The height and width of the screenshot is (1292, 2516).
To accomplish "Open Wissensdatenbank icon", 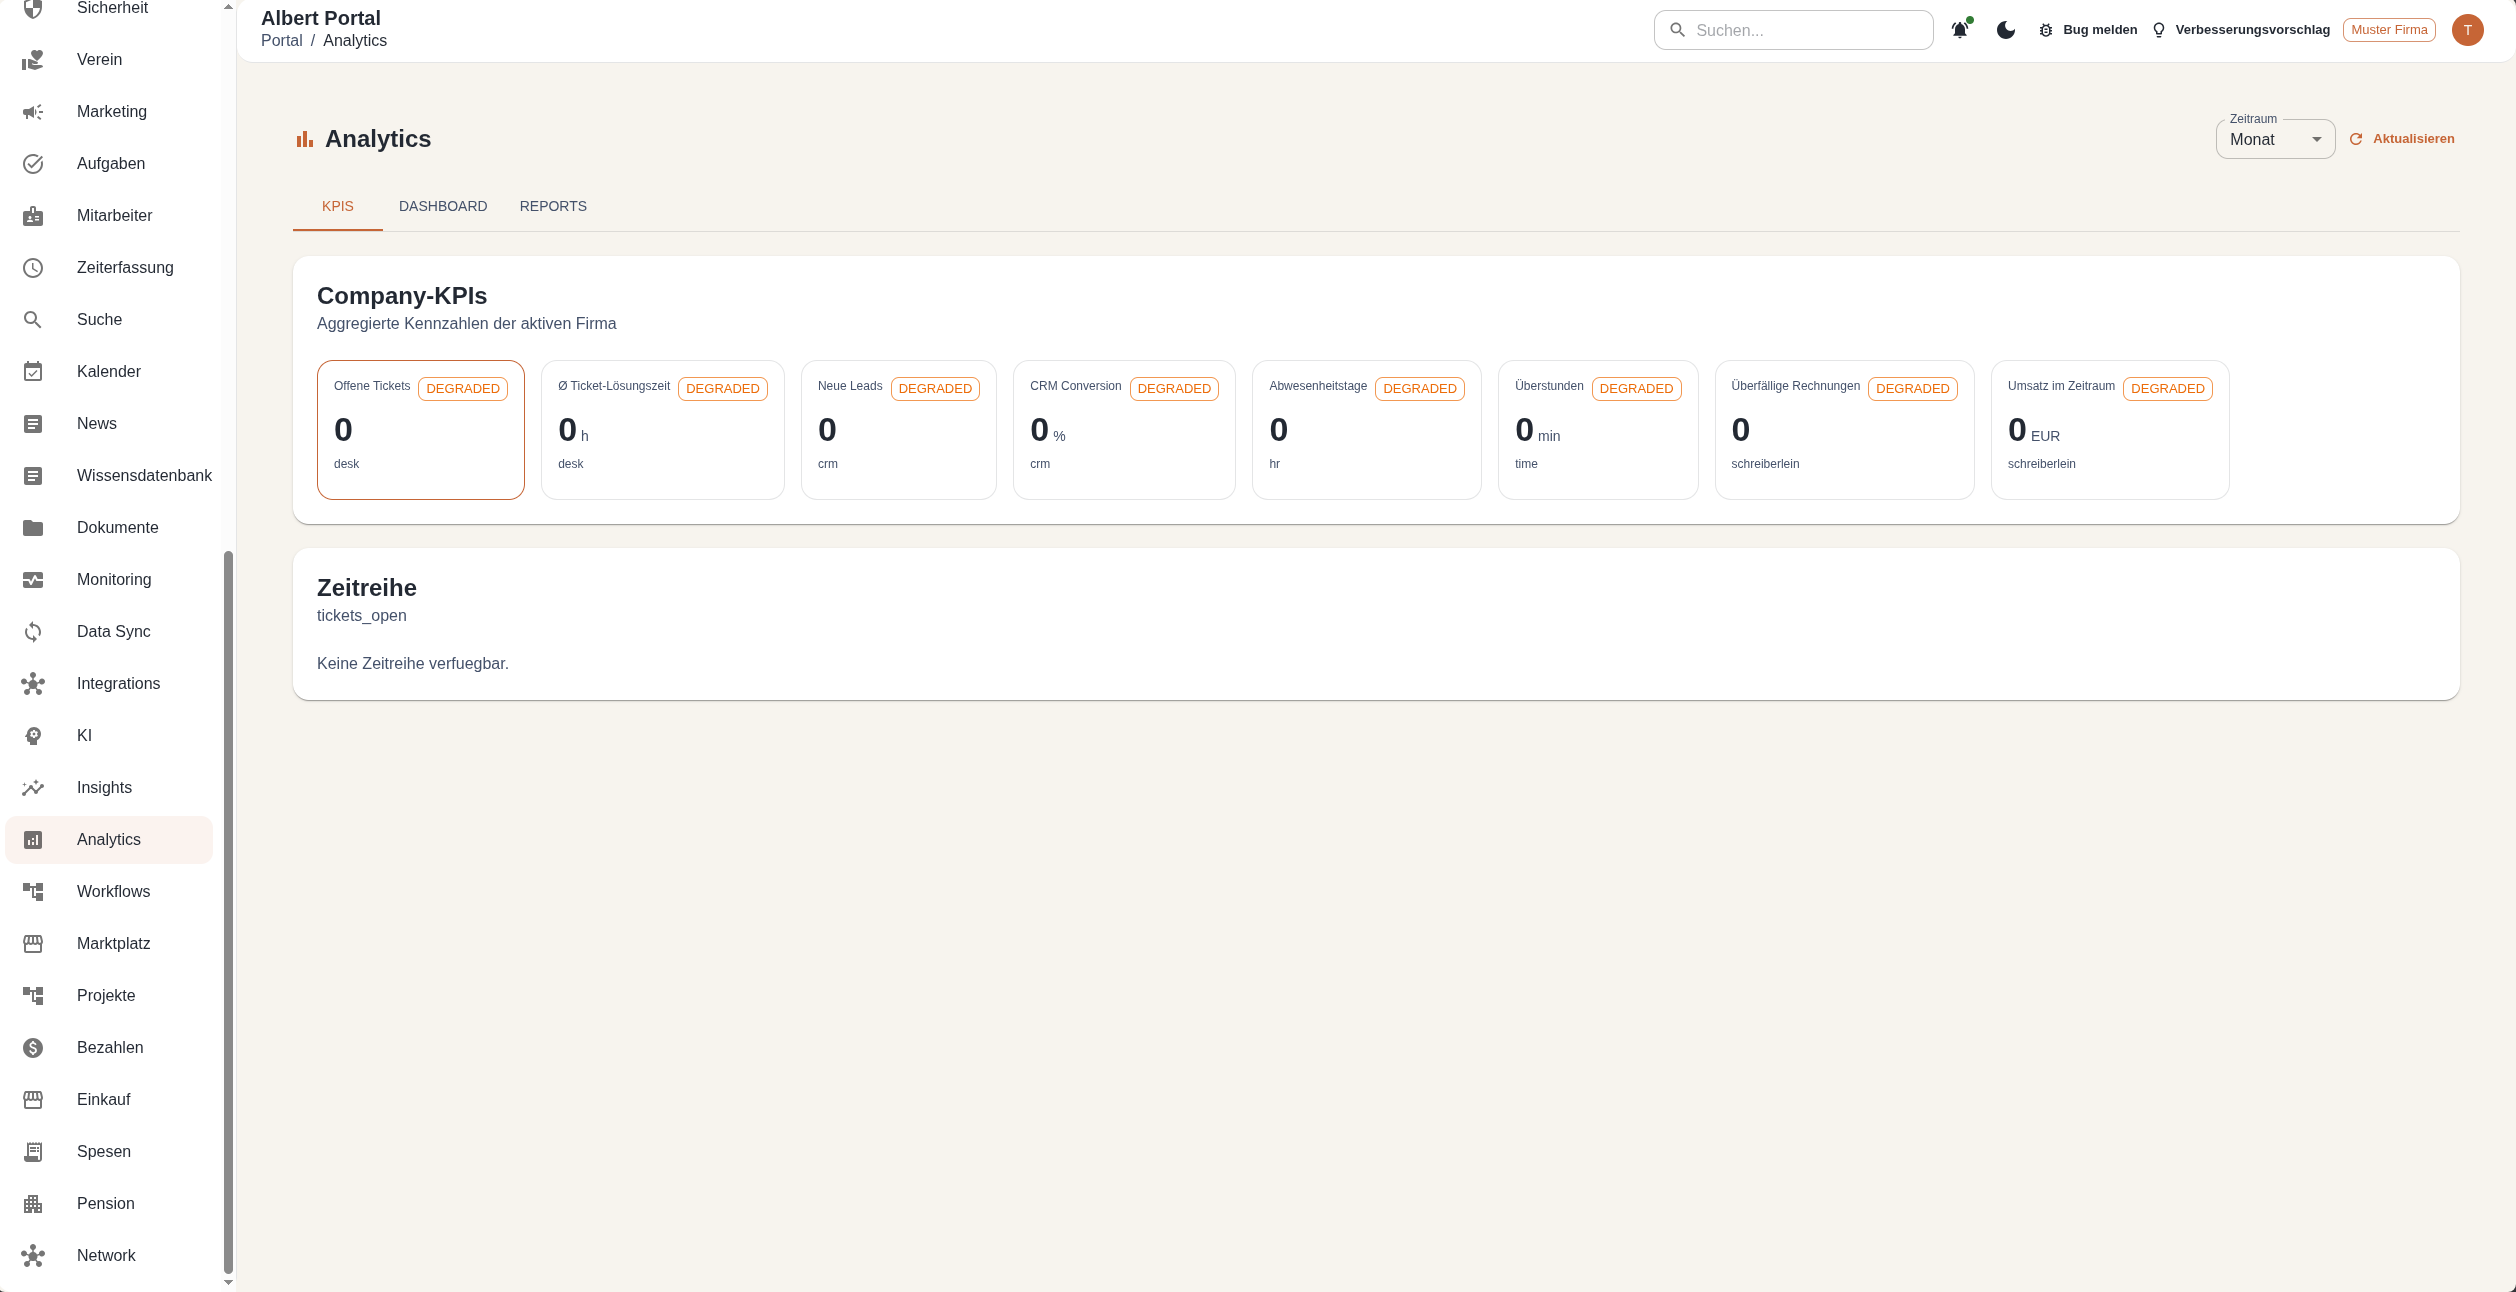I will pyautogui.click(x=33, y=476).
